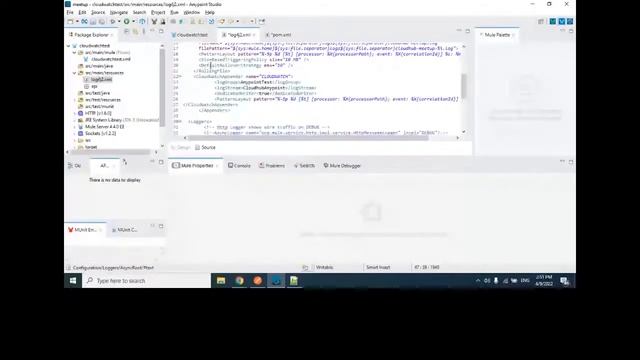640x360 pixels.
Task: Open the Run menu
Action: (x=174, y=13)
